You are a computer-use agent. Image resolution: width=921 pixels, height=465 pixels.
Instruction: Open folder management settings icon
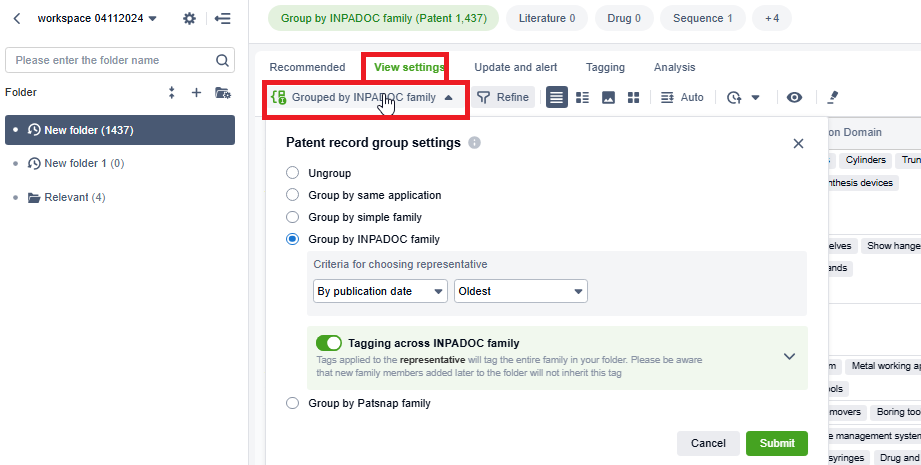pyautogui.click(x=222, y=92)
